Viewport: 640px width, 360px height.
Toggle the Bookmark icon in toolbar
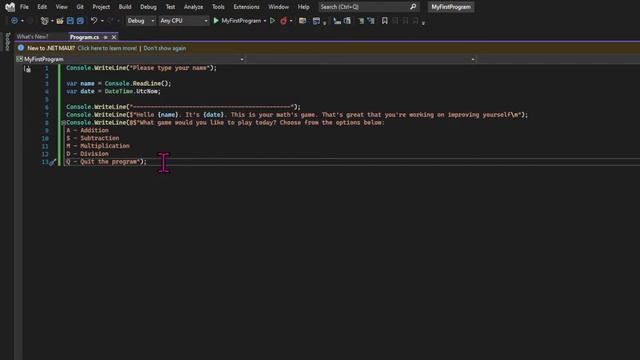(384, 21)
